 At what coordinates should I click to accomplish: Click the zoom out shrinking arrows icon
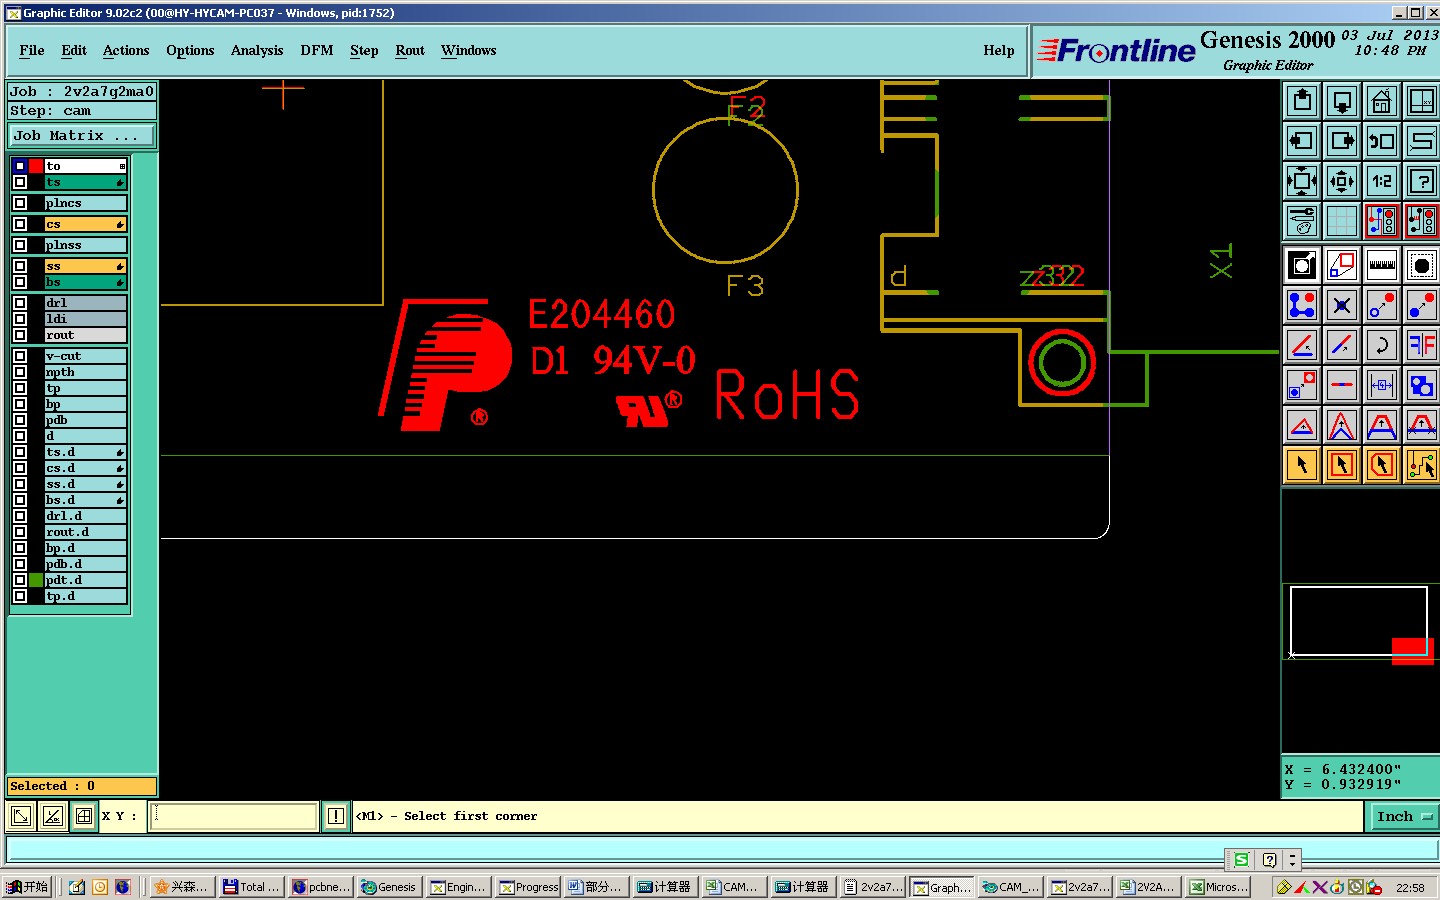click(1342, 181)
